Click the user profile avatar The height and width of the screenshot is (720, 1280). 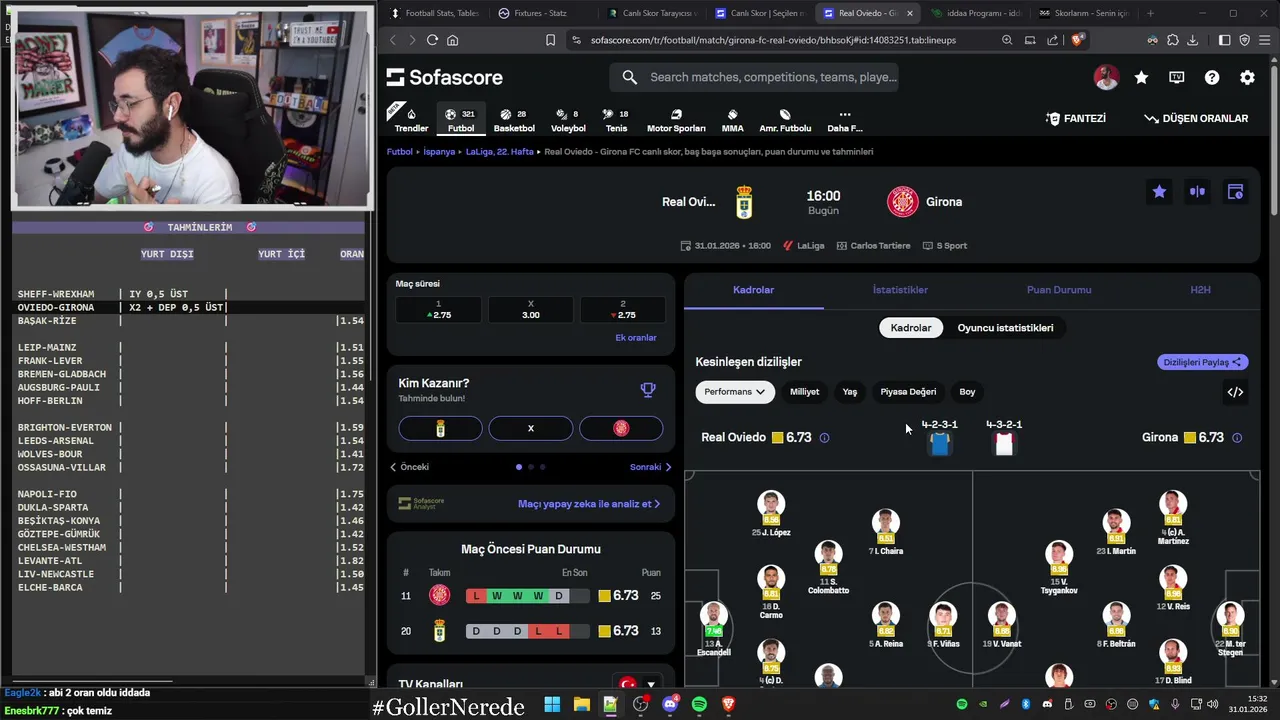(1106, 77)
